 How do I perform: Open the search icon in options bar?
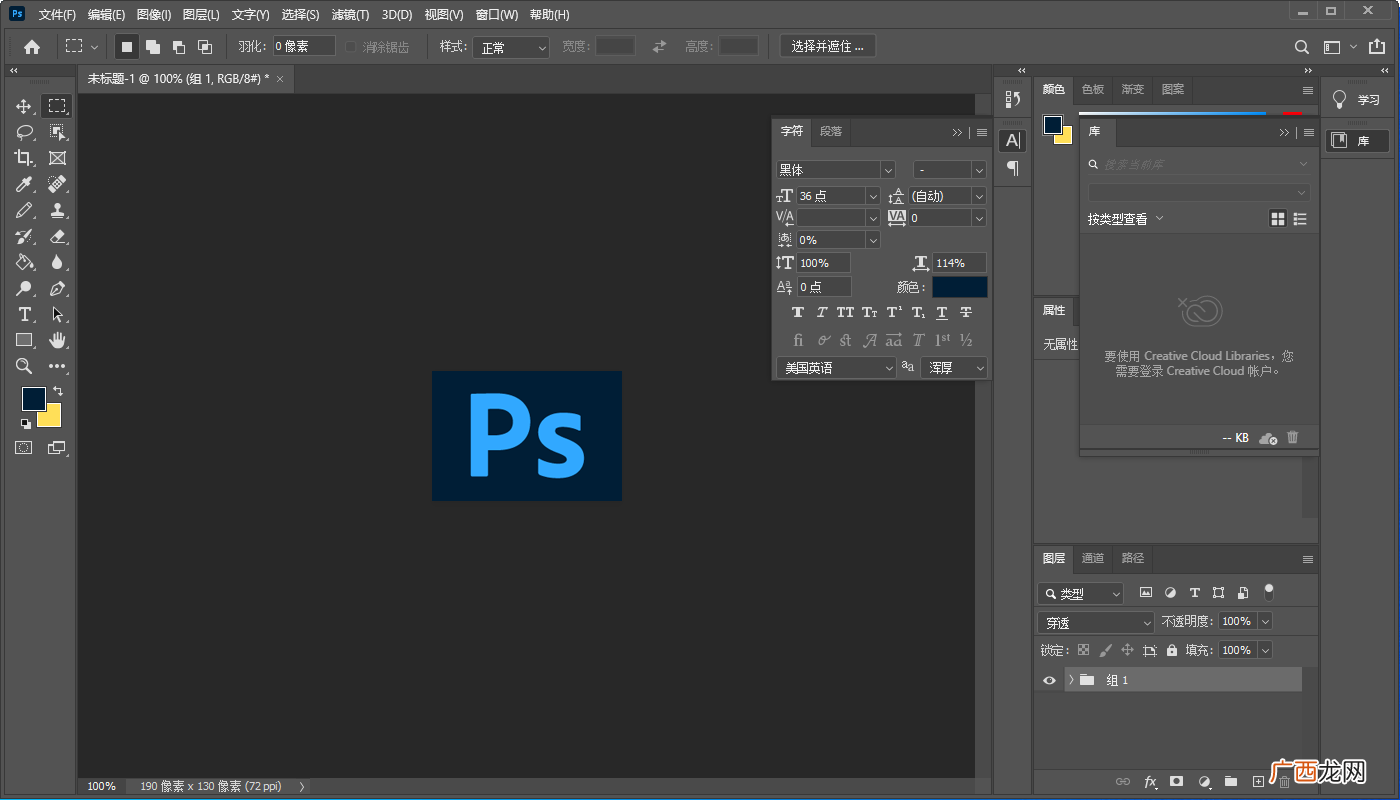tap(1301, 47)
